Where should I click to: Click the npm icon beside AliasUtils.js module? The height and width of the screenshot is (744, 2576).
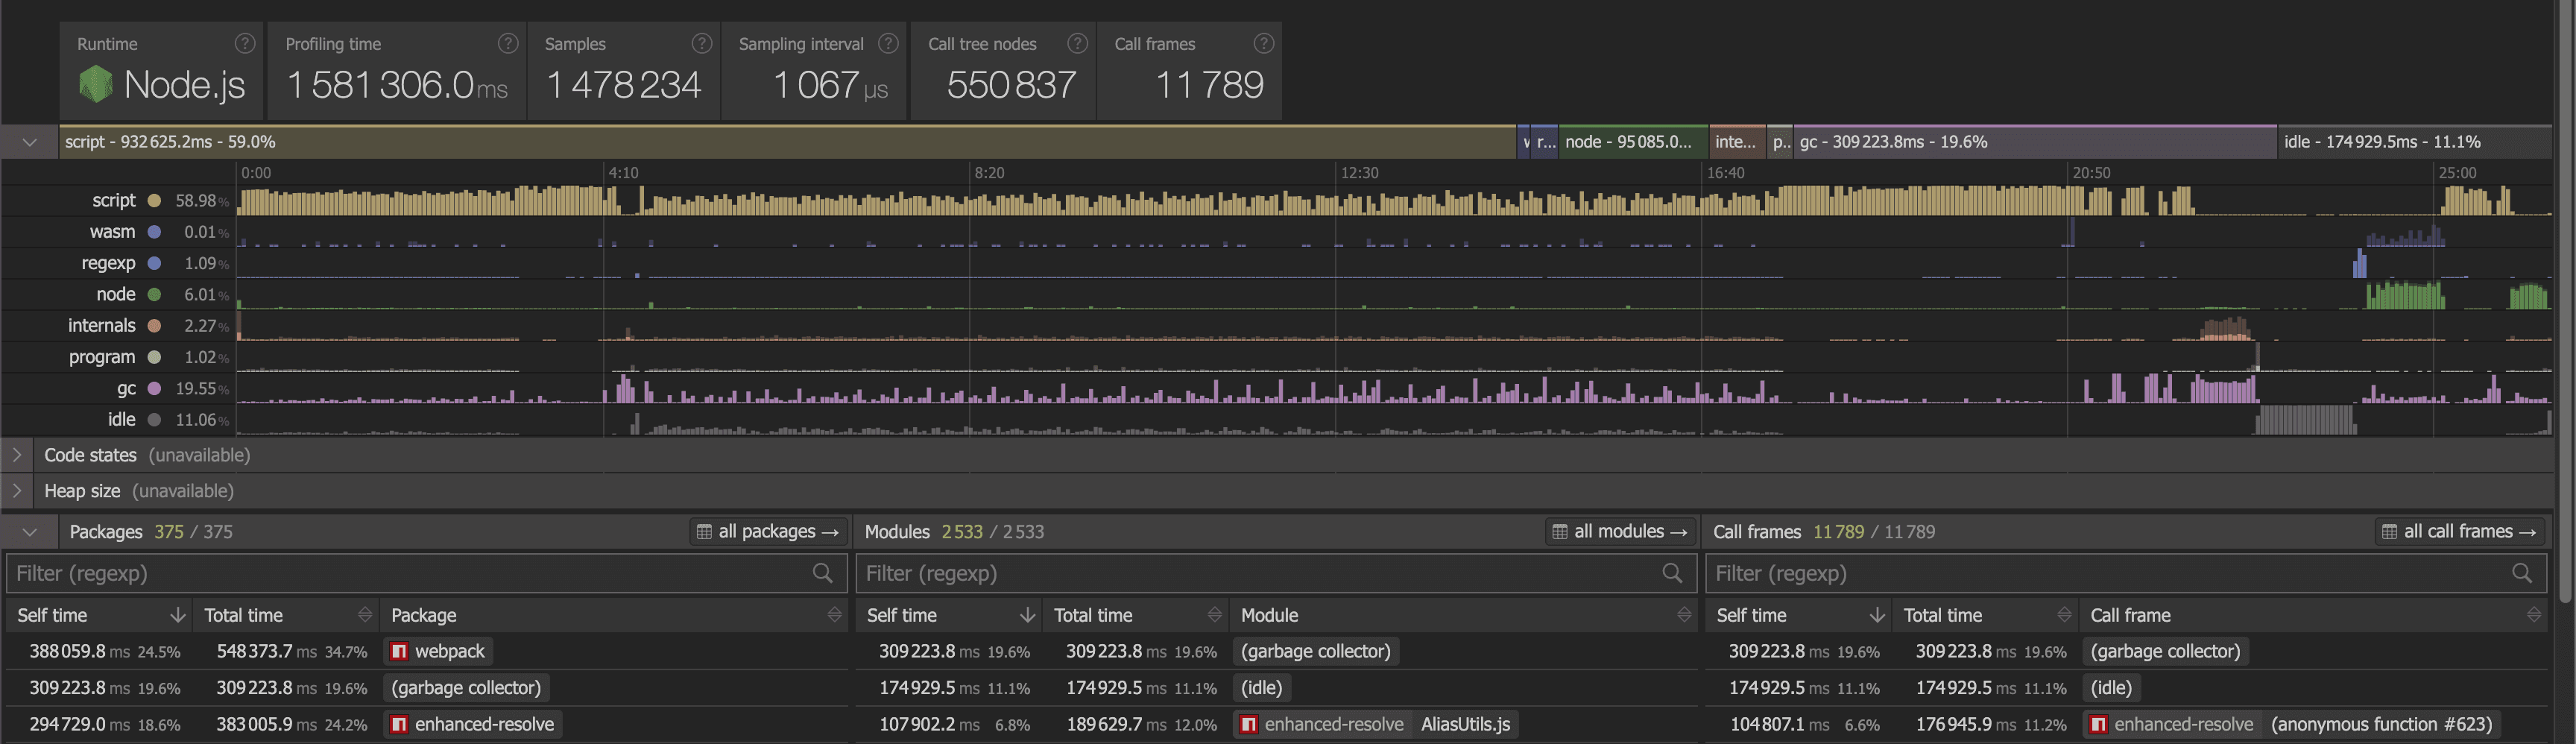[1249, 724]
